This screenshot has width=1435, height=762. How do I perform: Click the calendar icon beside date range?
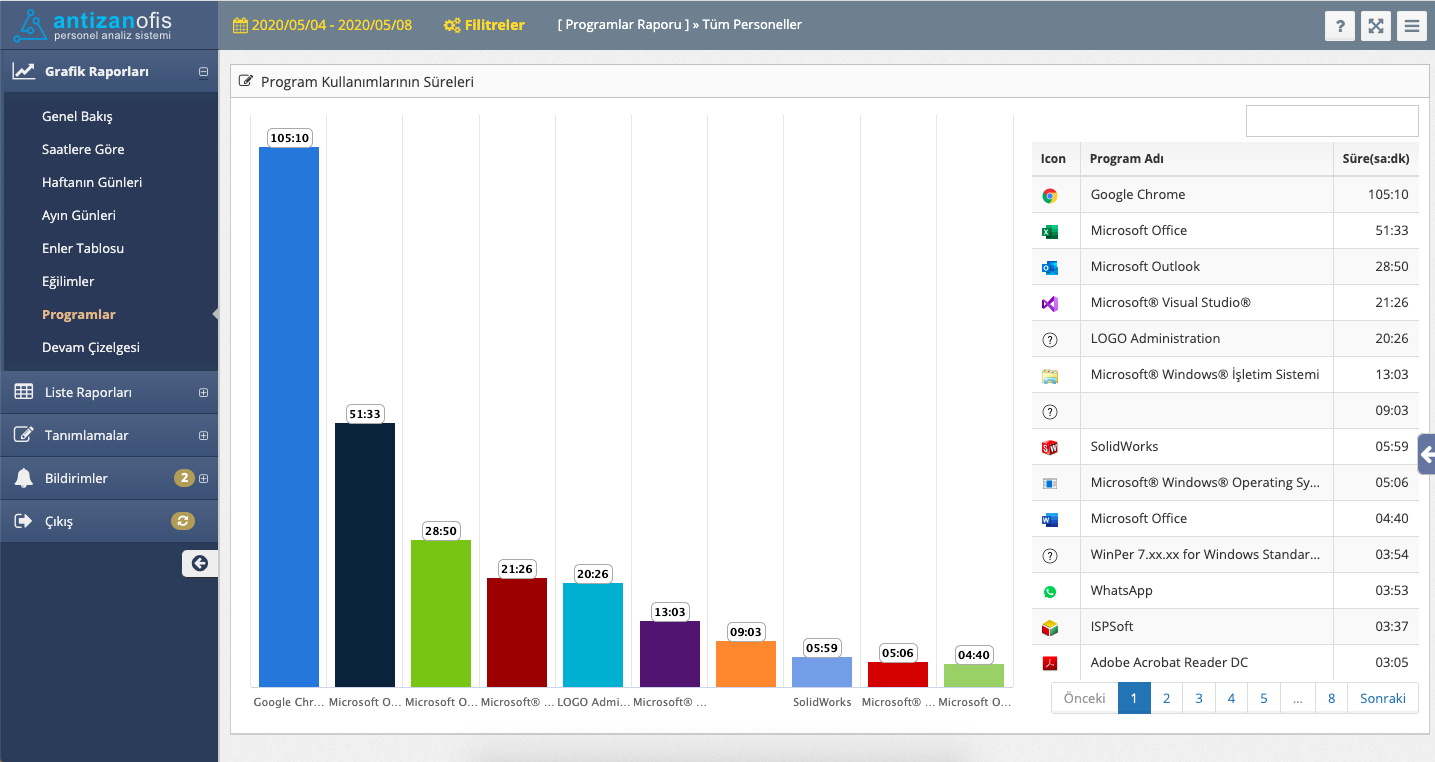(x=240, y=25)
